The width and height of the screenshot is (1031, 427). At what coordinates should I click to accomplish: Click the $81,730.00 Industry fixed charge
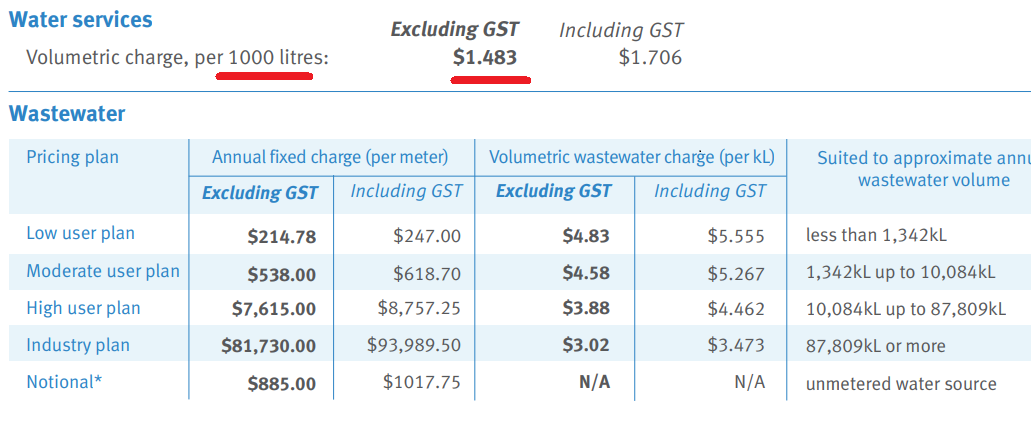point(270,345)
